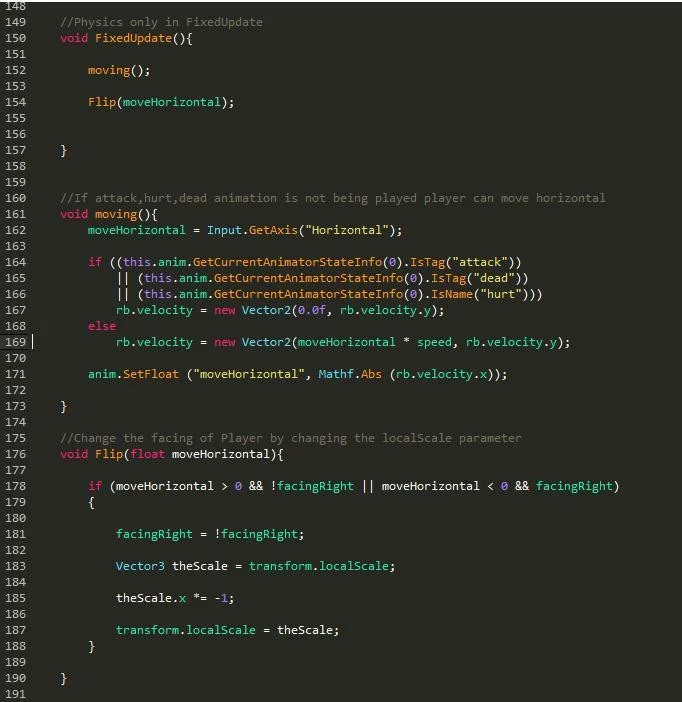Screen dimensions: 682x702
Task: Click closing brace on line 173
Action: point(63,407)
